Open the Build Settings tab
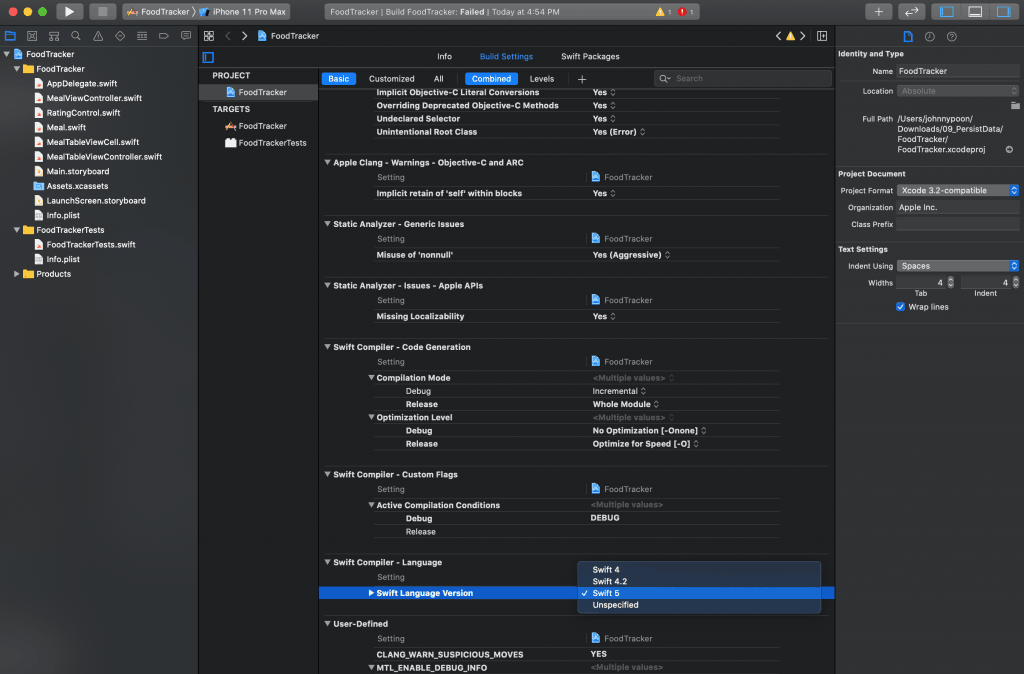The width and height of the screenshot is (1024, 674). click(506, 57)
